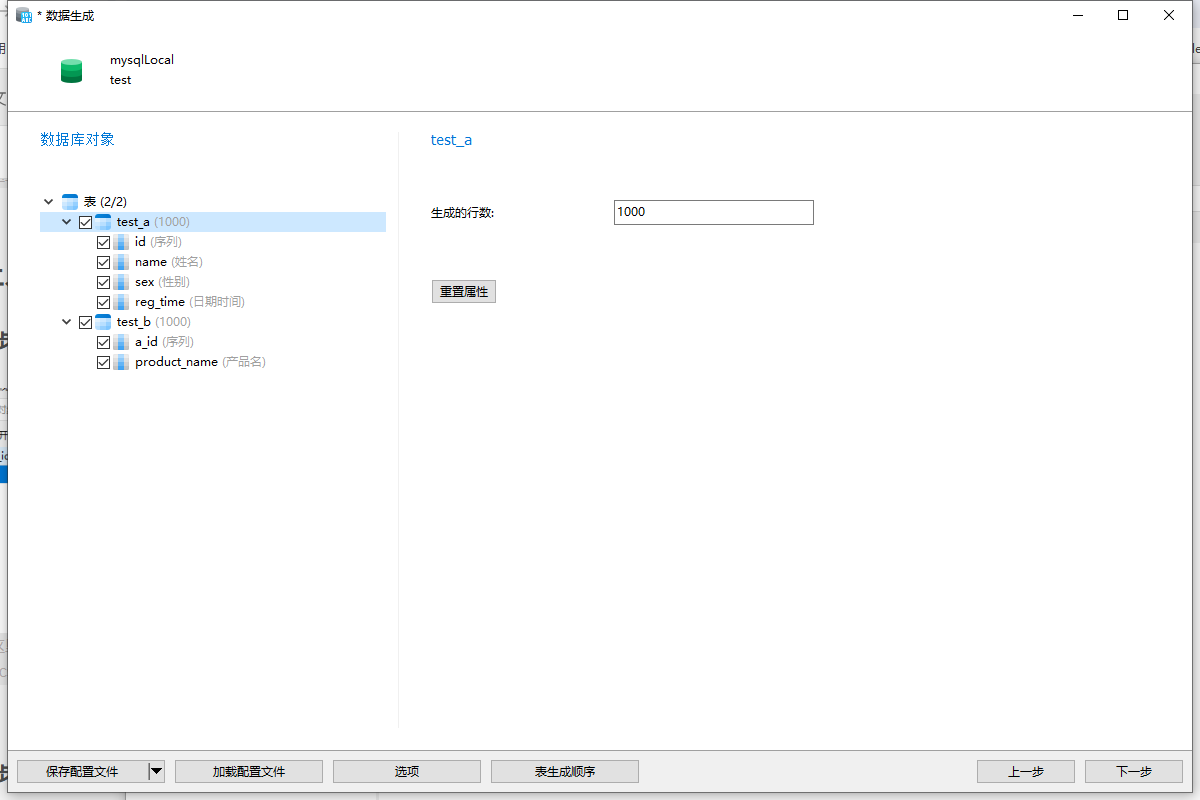Click the green database icon for mysqlLocal

(x=71, y=70)
